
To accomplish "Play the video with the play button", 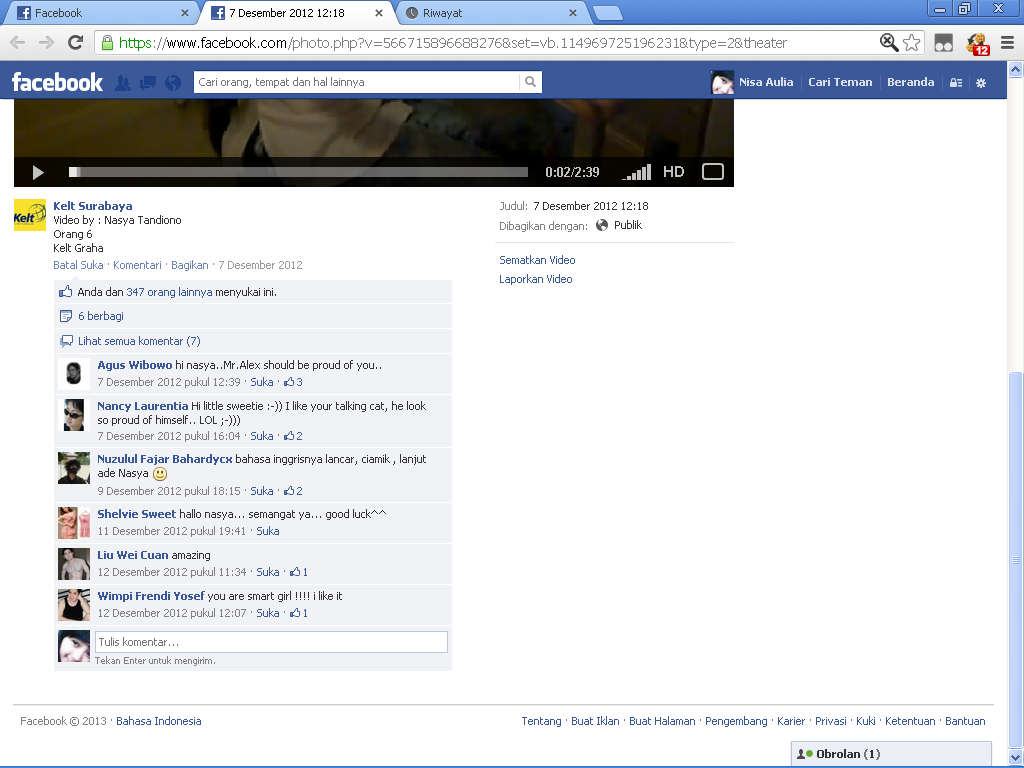I will click(x=38, y=172).
